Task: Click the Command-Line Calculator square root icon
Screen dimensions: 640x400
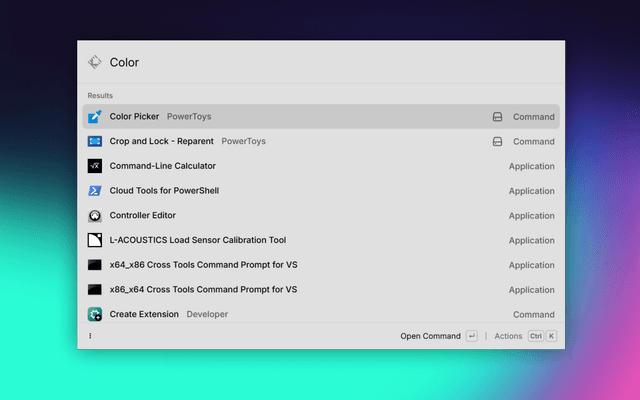Action: tap(95, 166)
